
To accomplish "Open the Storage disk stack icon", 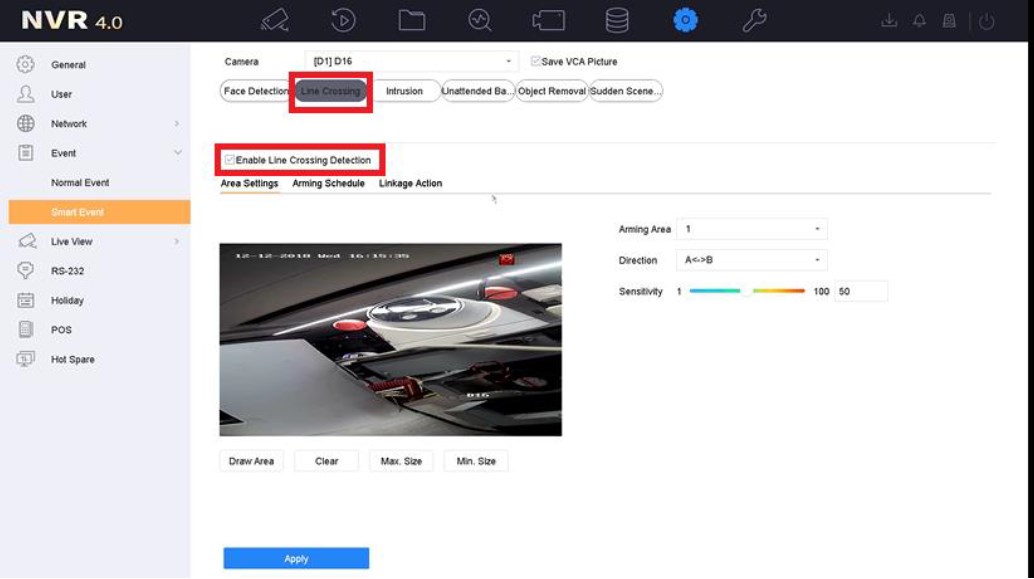I will (616, 20).
